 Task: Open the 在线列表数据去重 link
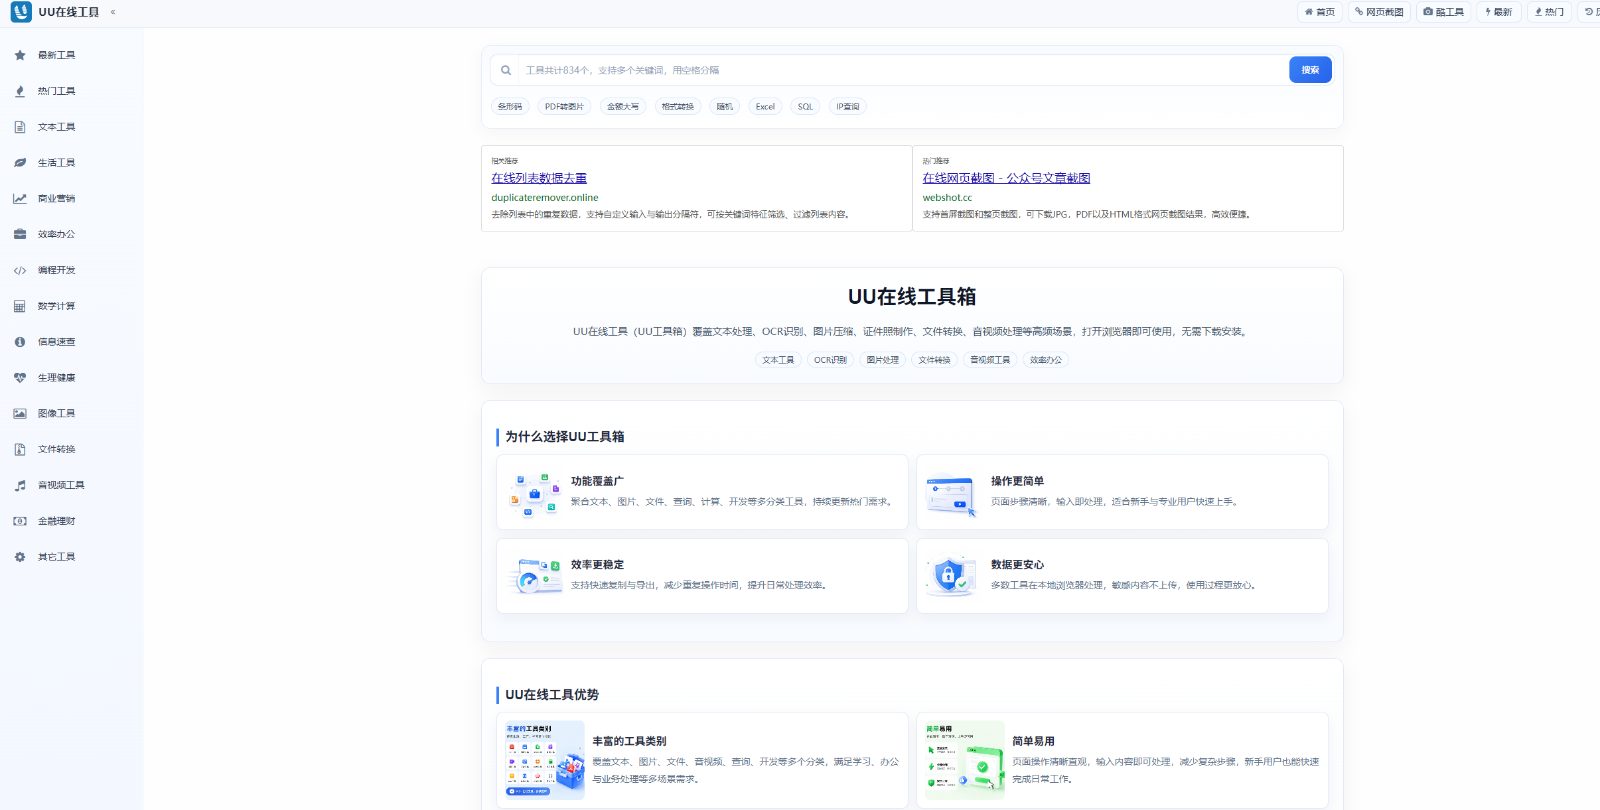point(539,178)
